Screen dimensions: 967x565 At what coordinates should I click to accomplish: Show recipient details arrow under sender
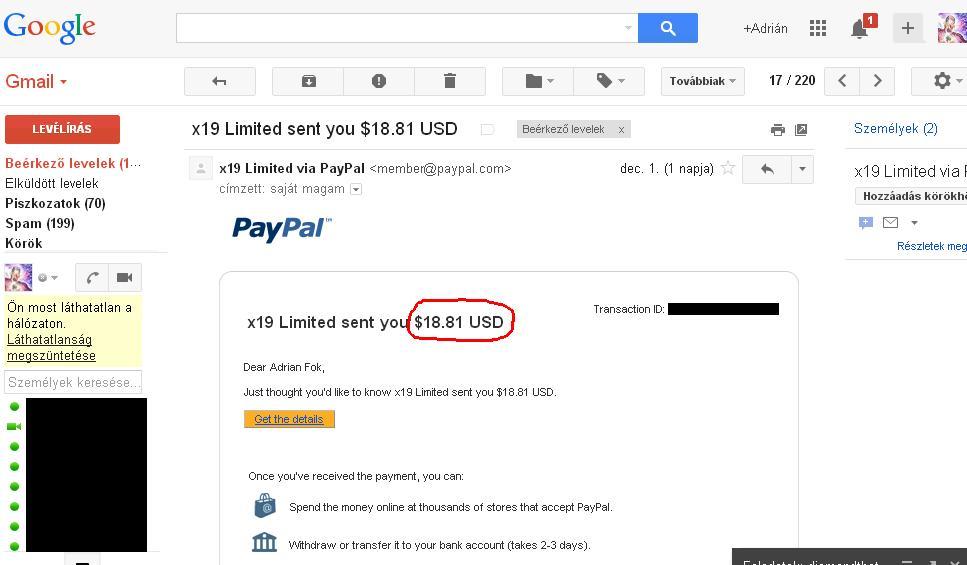point(356,189)
